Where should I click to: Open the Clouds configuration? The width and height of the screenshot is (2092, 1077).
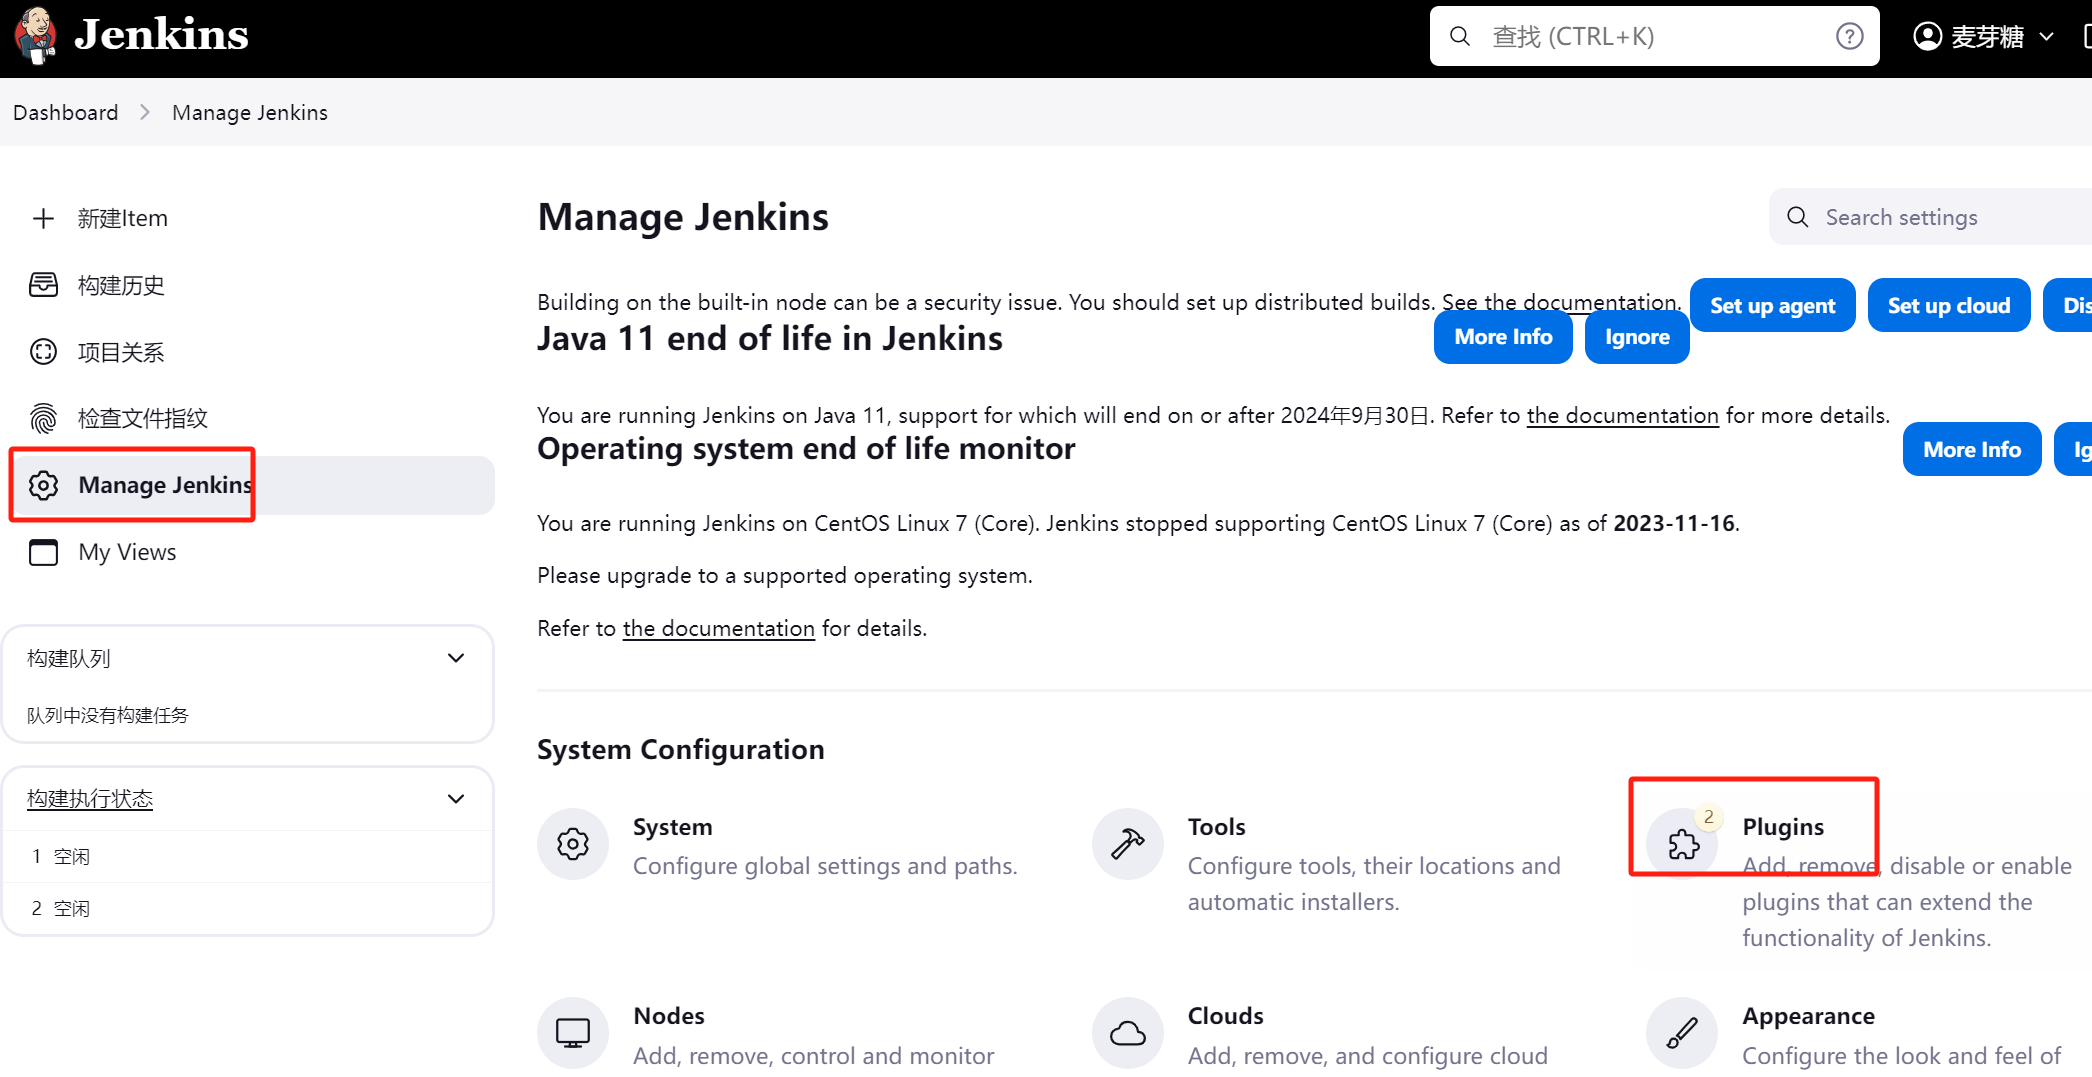(x=1226, y=1016)
